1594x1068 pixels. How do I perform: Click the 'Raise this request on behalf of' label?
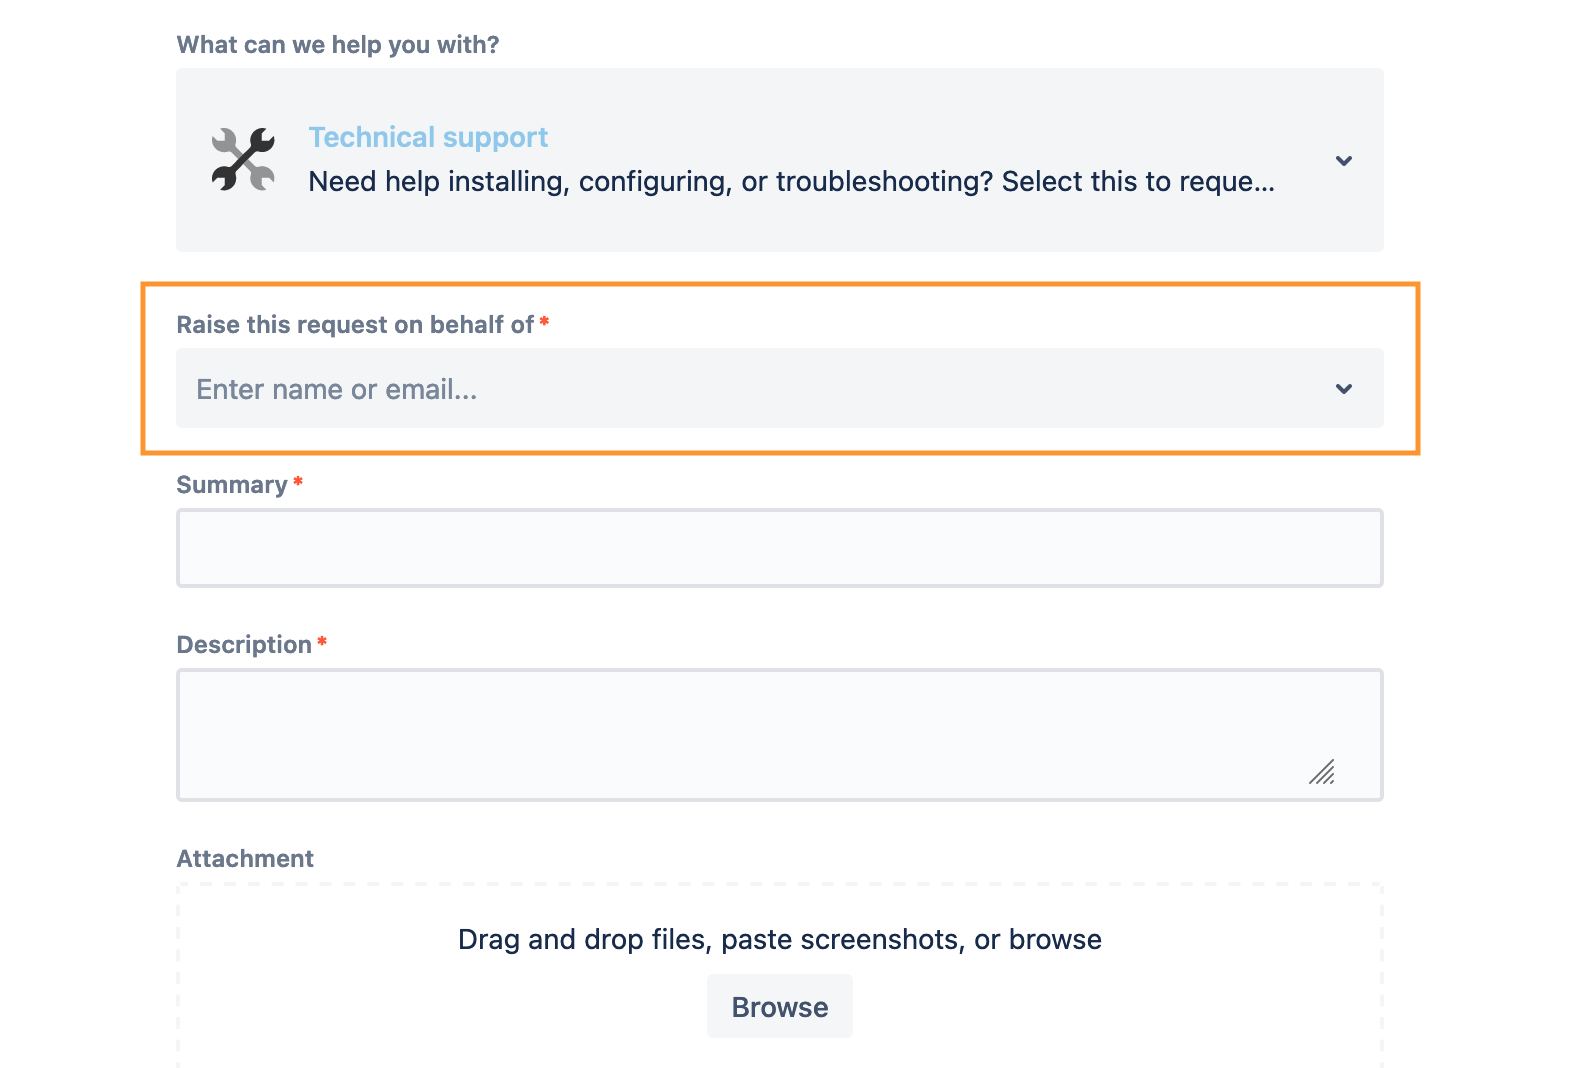(x=355, y=325)
